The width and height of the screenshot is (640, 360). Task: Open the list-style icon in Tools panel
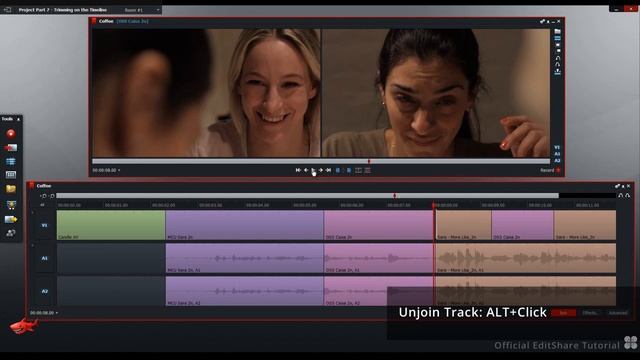pyautogui.click(x=11, y=161)
